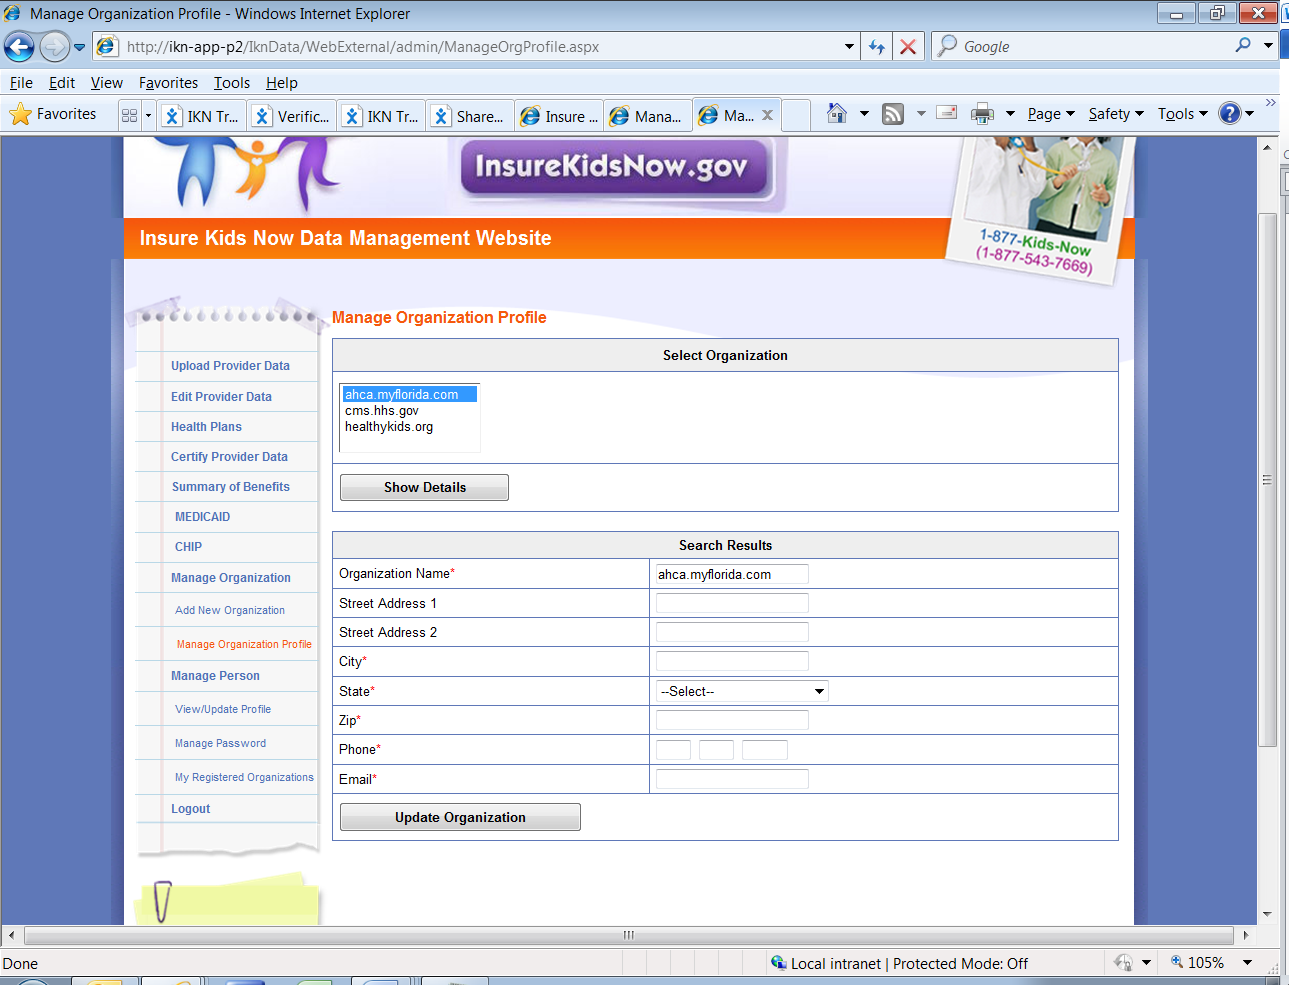Open search provider dropdown arrow
The height and width of the screenshot is (985, 1289).
(x=1268, y=45)
